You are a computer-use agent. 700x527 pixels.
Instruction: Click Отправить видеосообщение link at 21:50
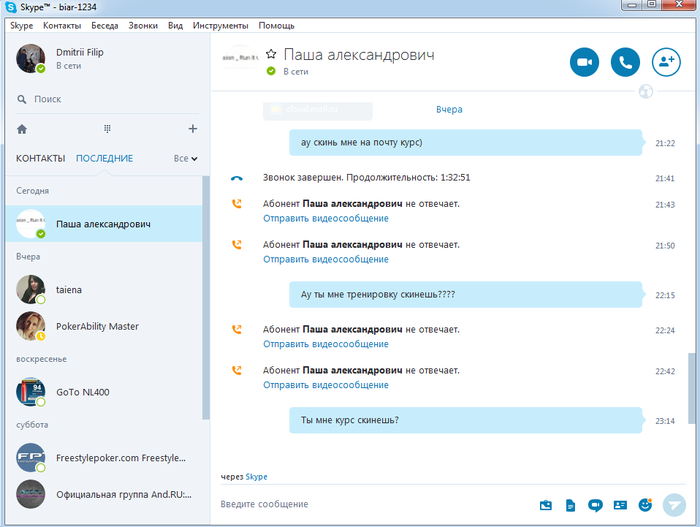point(325,259)
